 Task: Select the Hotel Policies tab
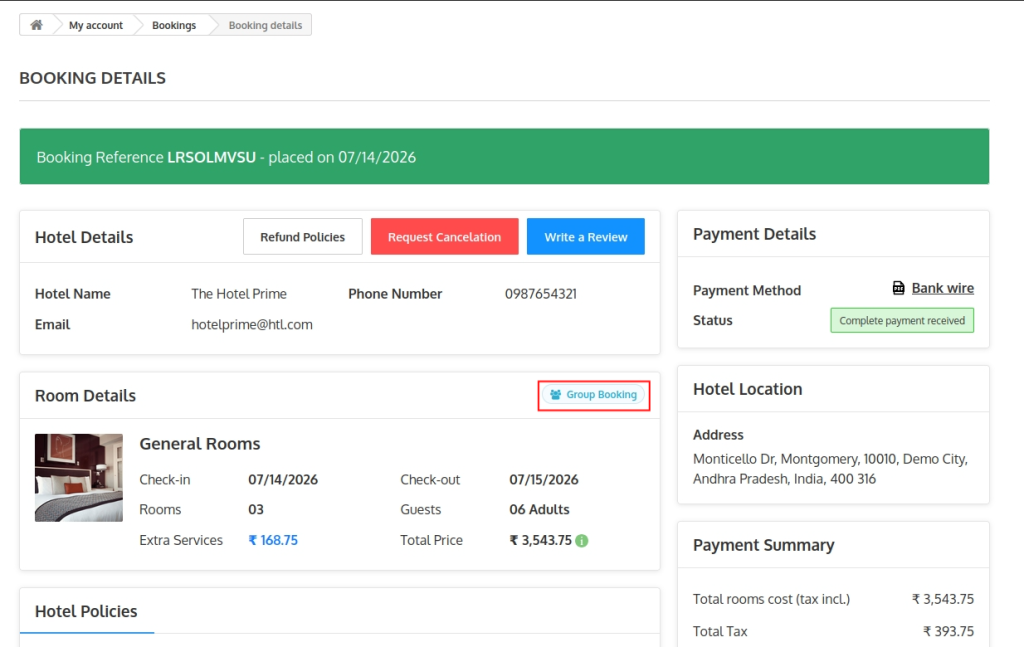(x=86, y=611)
